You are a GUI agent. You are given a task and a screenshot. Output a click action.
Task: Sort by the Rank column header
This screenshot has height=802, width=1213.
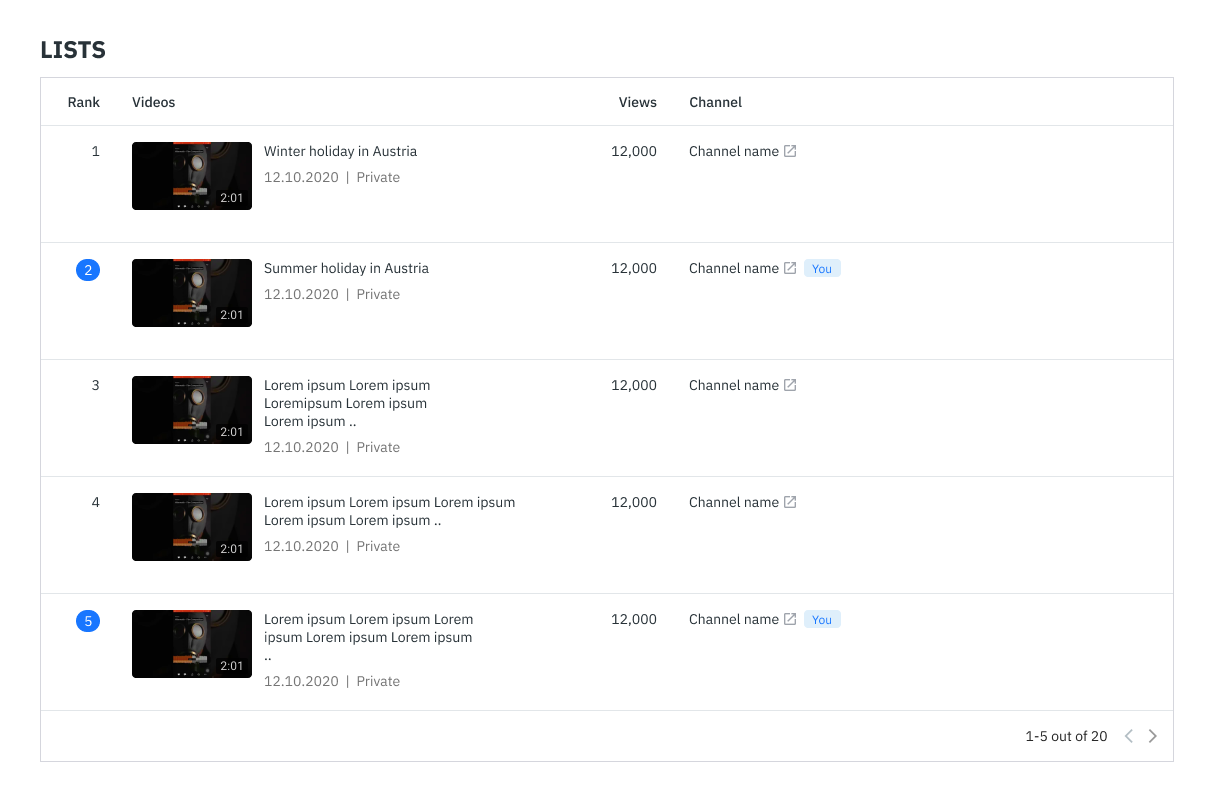[x=84, y=102]
